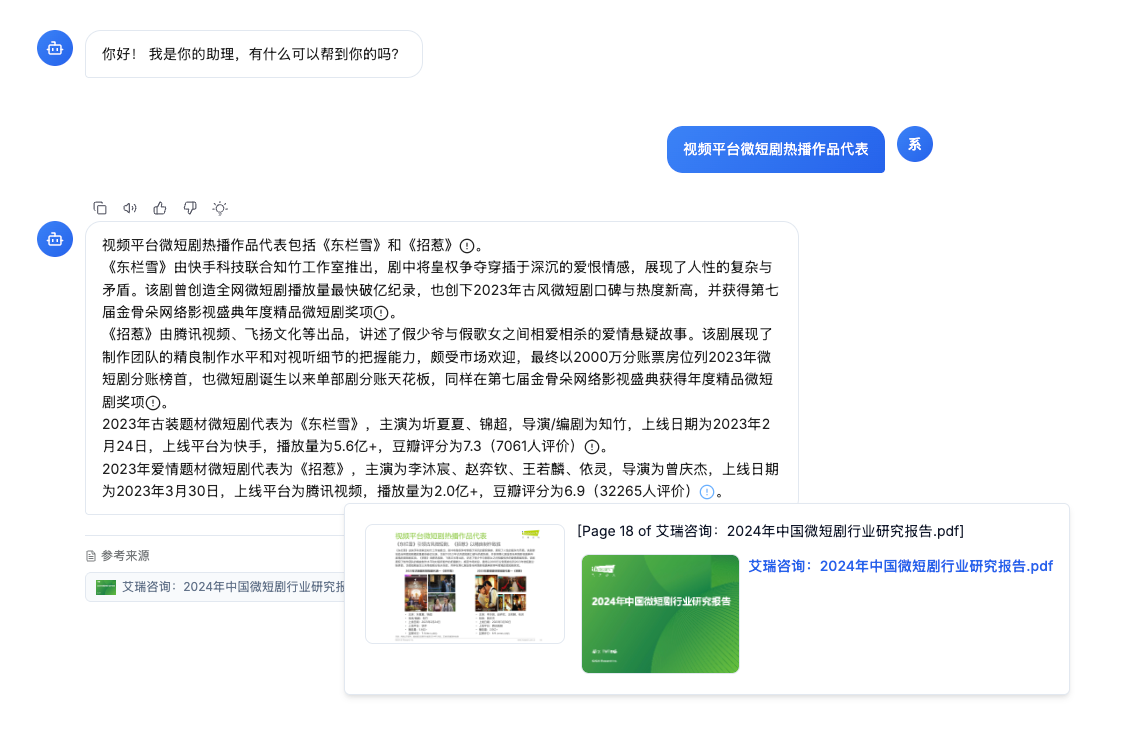This screenshot has height=730, width=1128.
Task: Click the blue 系 user avatar
Action: [x=914, y=144]
